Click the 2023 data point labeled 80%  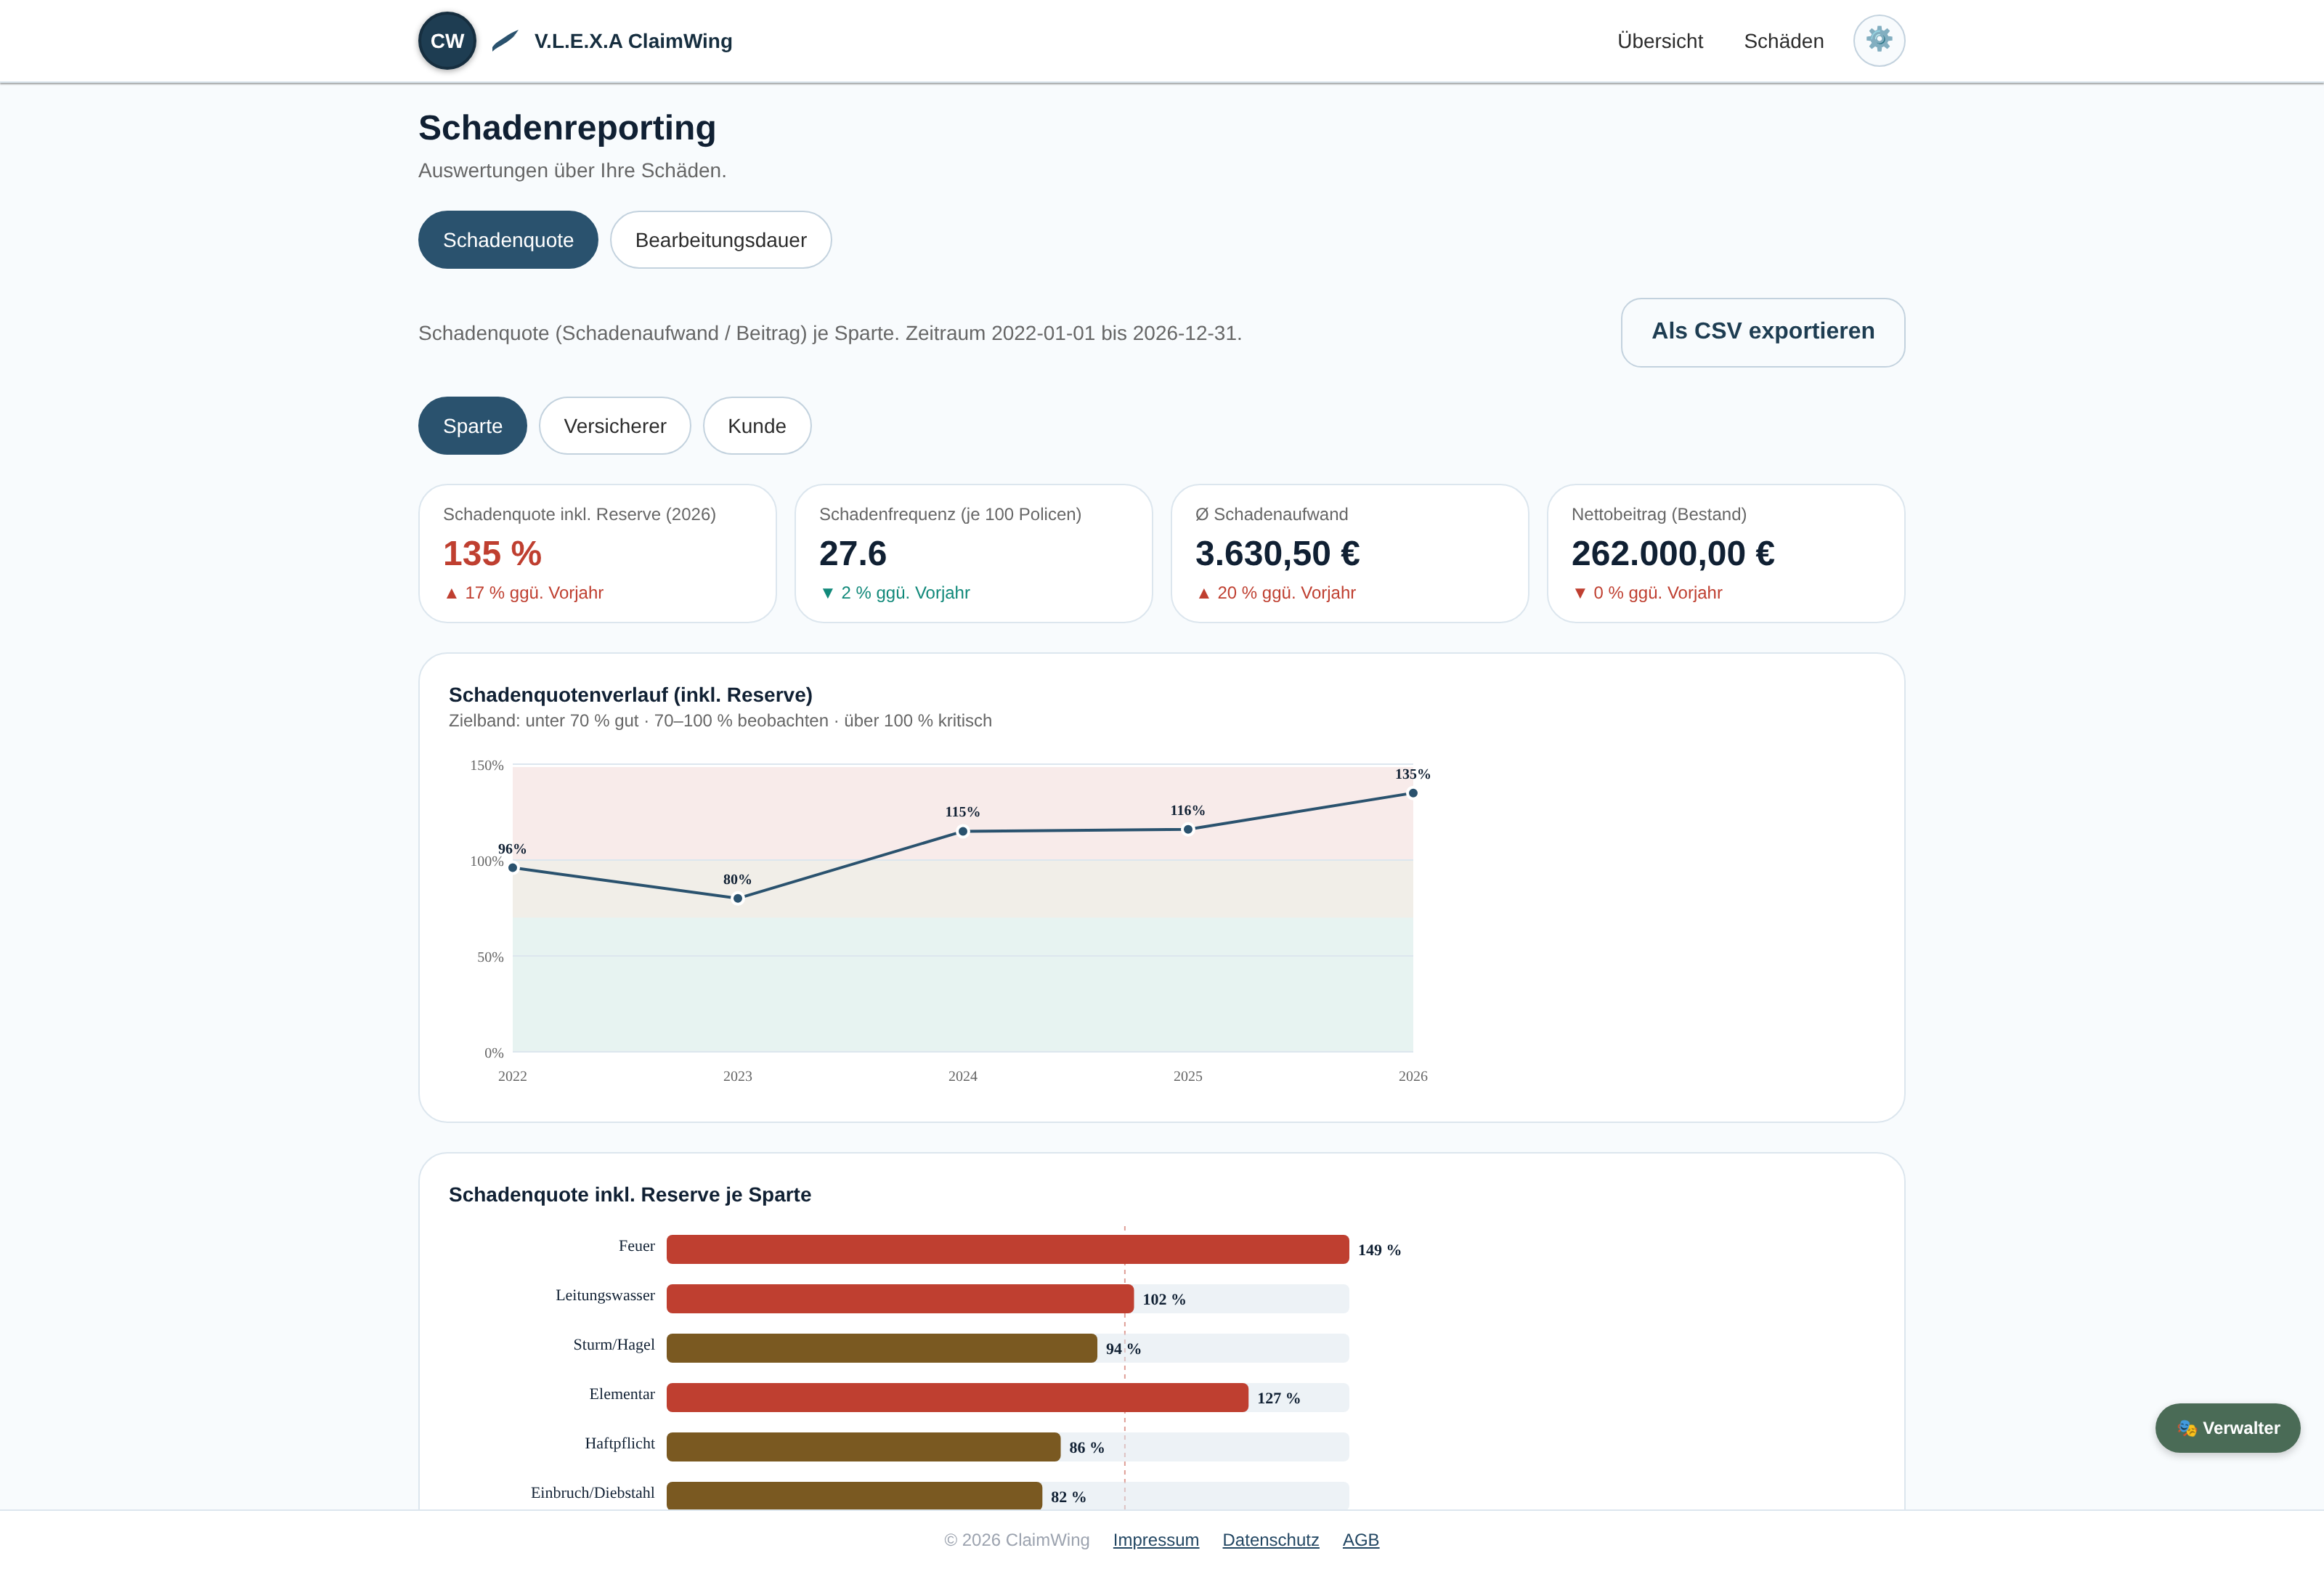point(738,898)
